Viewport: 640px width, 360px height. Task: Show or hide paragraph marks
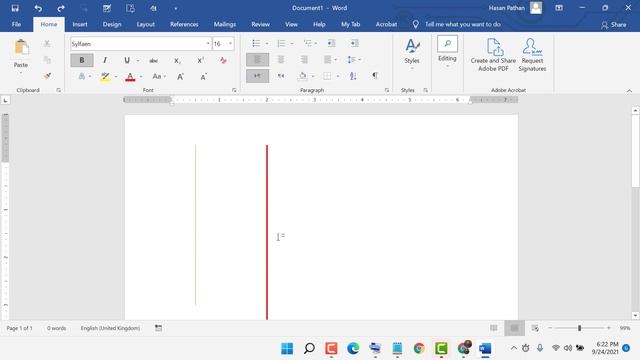[x=375, y=76]
